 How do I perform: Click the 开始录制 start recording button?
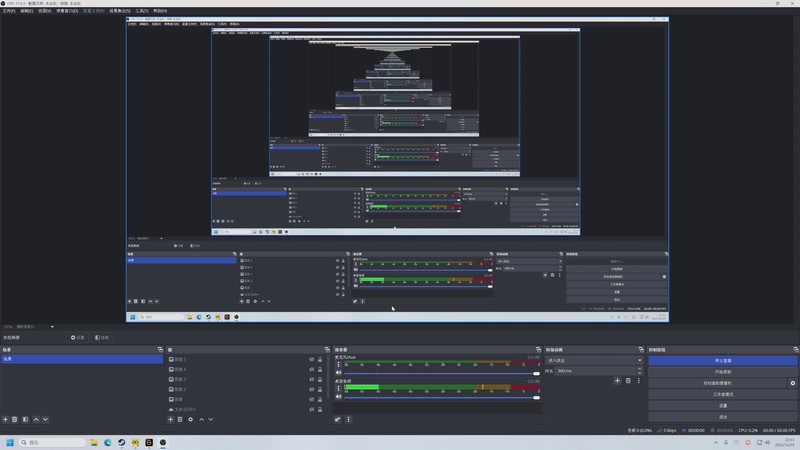(723, 372)
